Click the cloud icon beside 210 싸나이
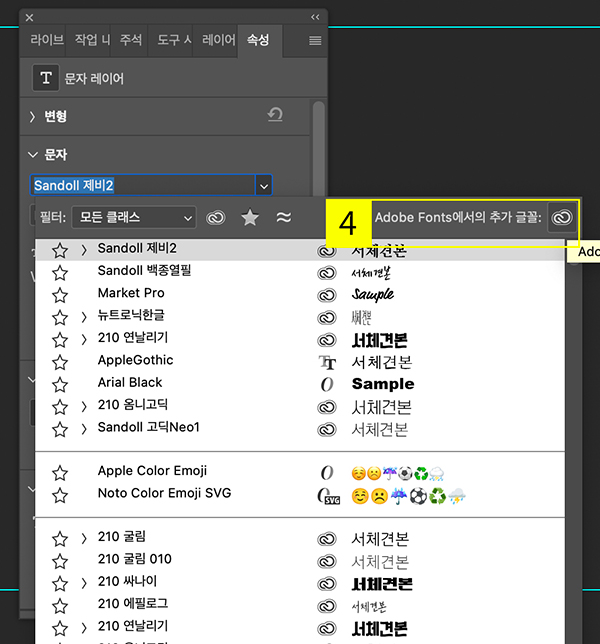Viewport: 600px width, 644px height. [327, 584]
